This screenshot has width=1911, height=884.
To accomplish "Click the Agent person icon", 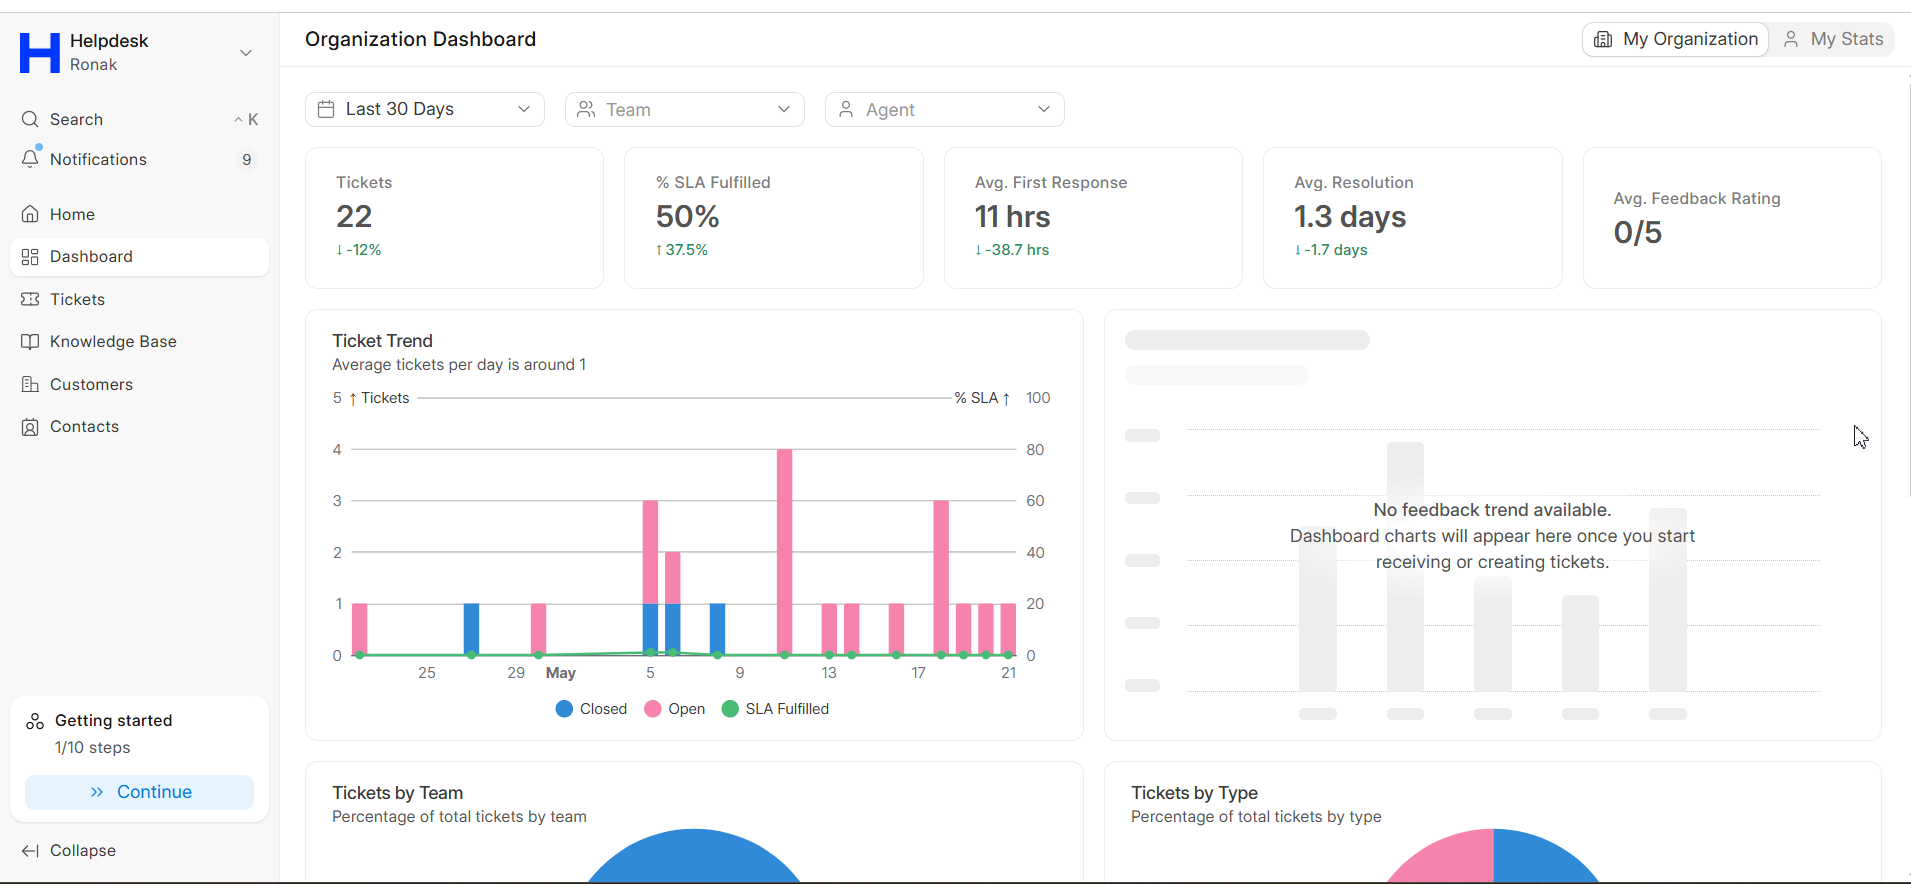I will 846,109.
